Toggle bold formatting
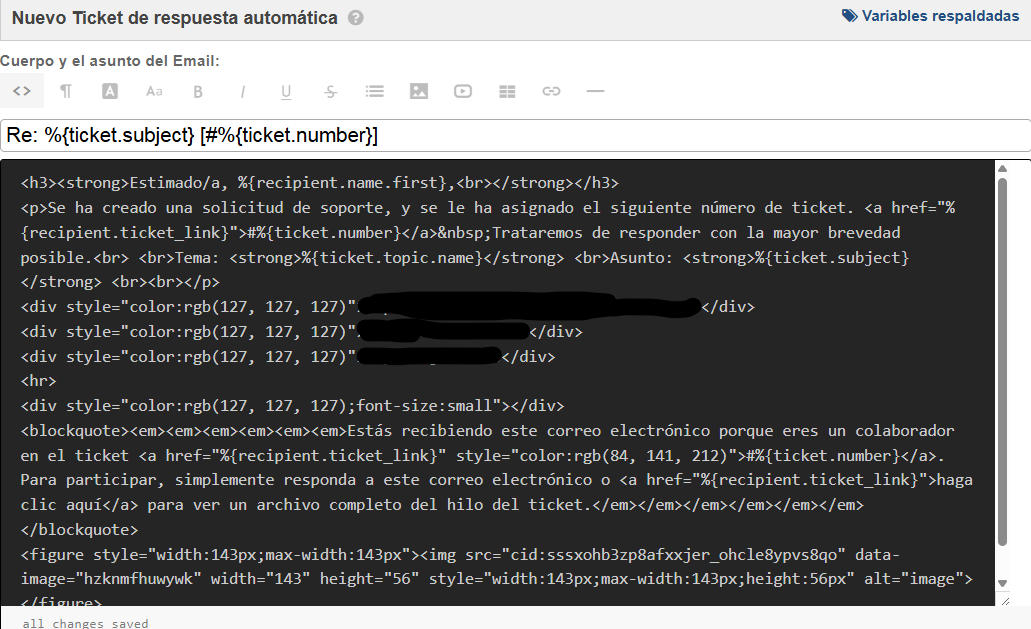This screenshot has width=1031, height=629. coord(198,91)
